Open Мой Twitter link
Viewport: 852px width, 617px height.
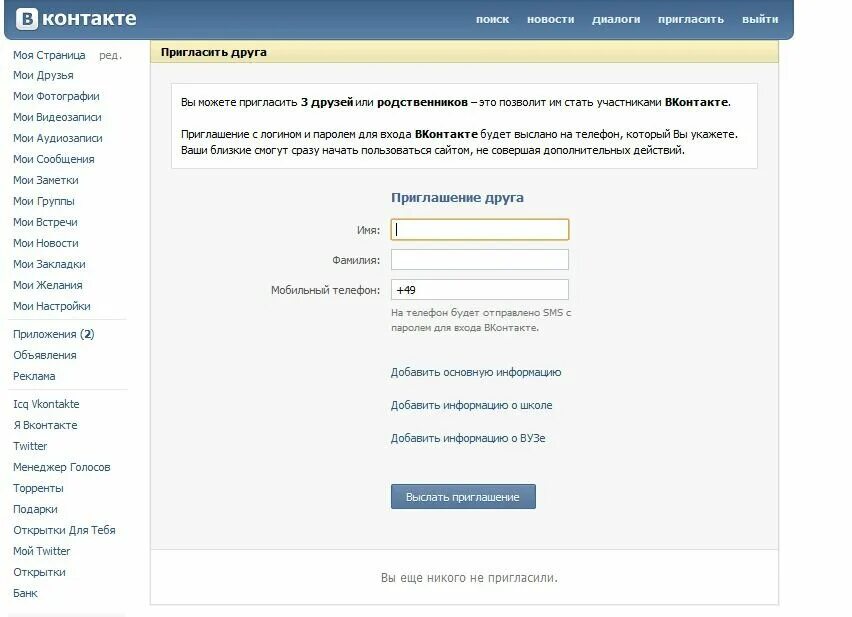[42, 551]
